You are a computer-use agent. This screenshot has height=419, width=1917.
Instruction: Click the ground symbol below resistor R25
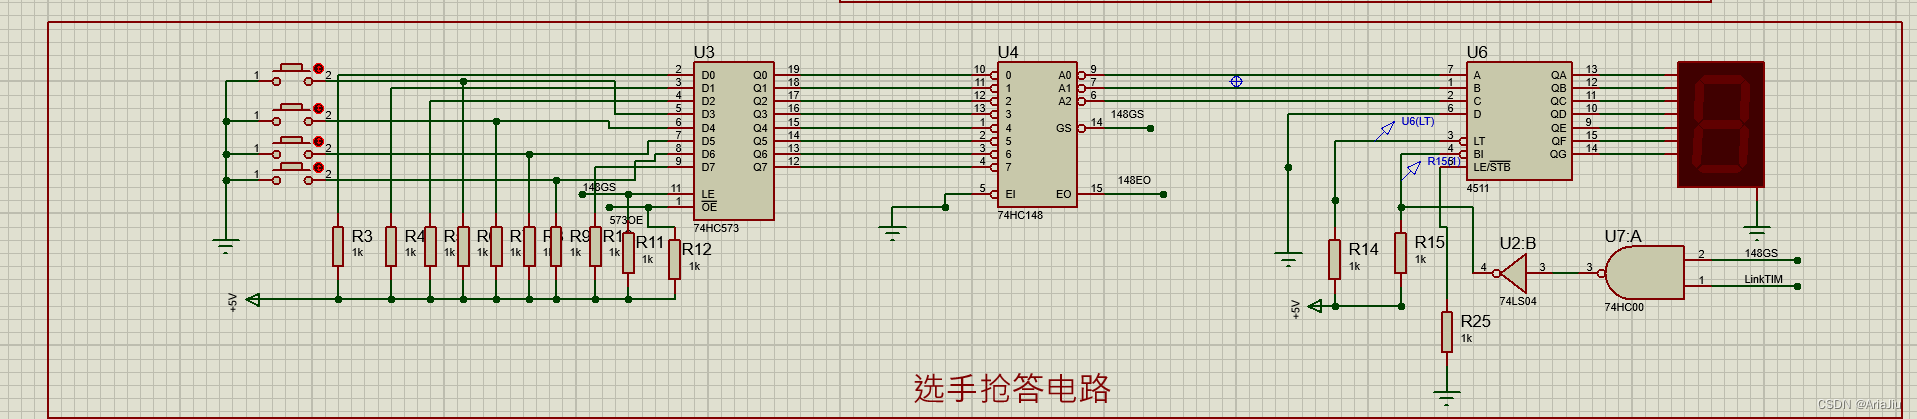[x=1447, y=397]
